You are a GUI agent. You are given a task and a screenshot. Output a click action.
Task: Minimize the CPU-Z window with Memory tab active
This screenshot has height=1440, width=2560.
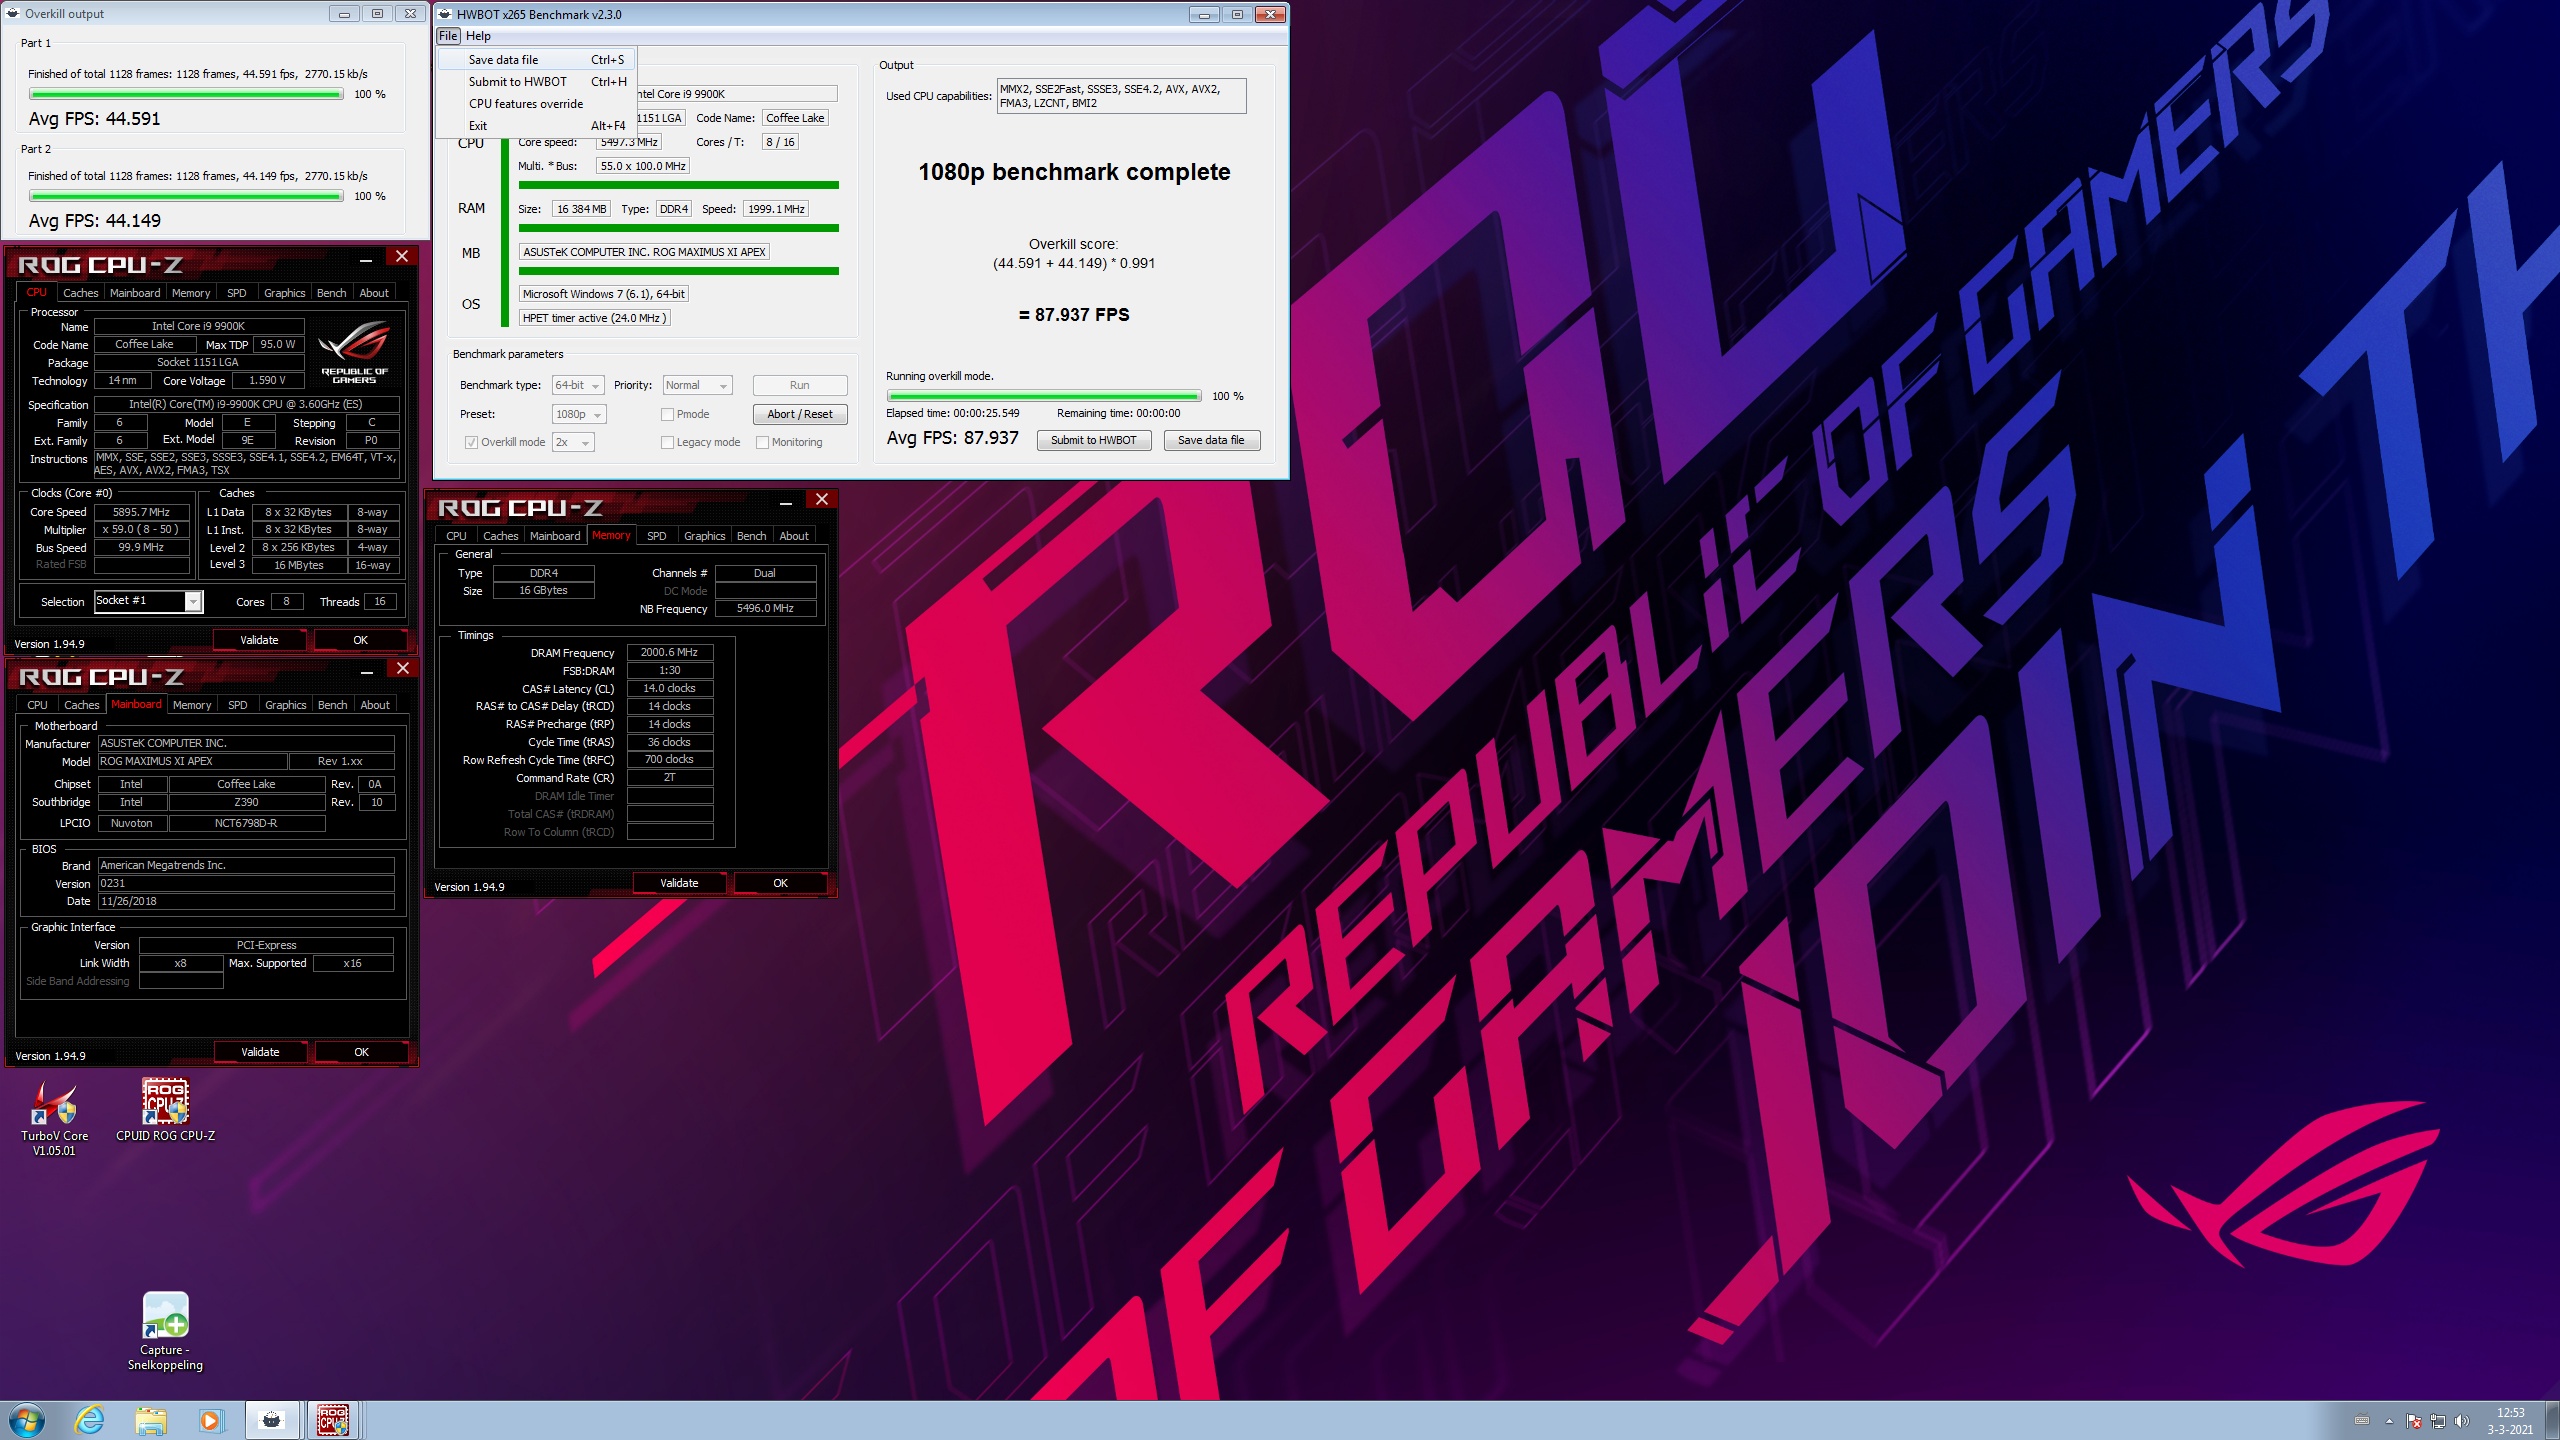pos(786,502)
